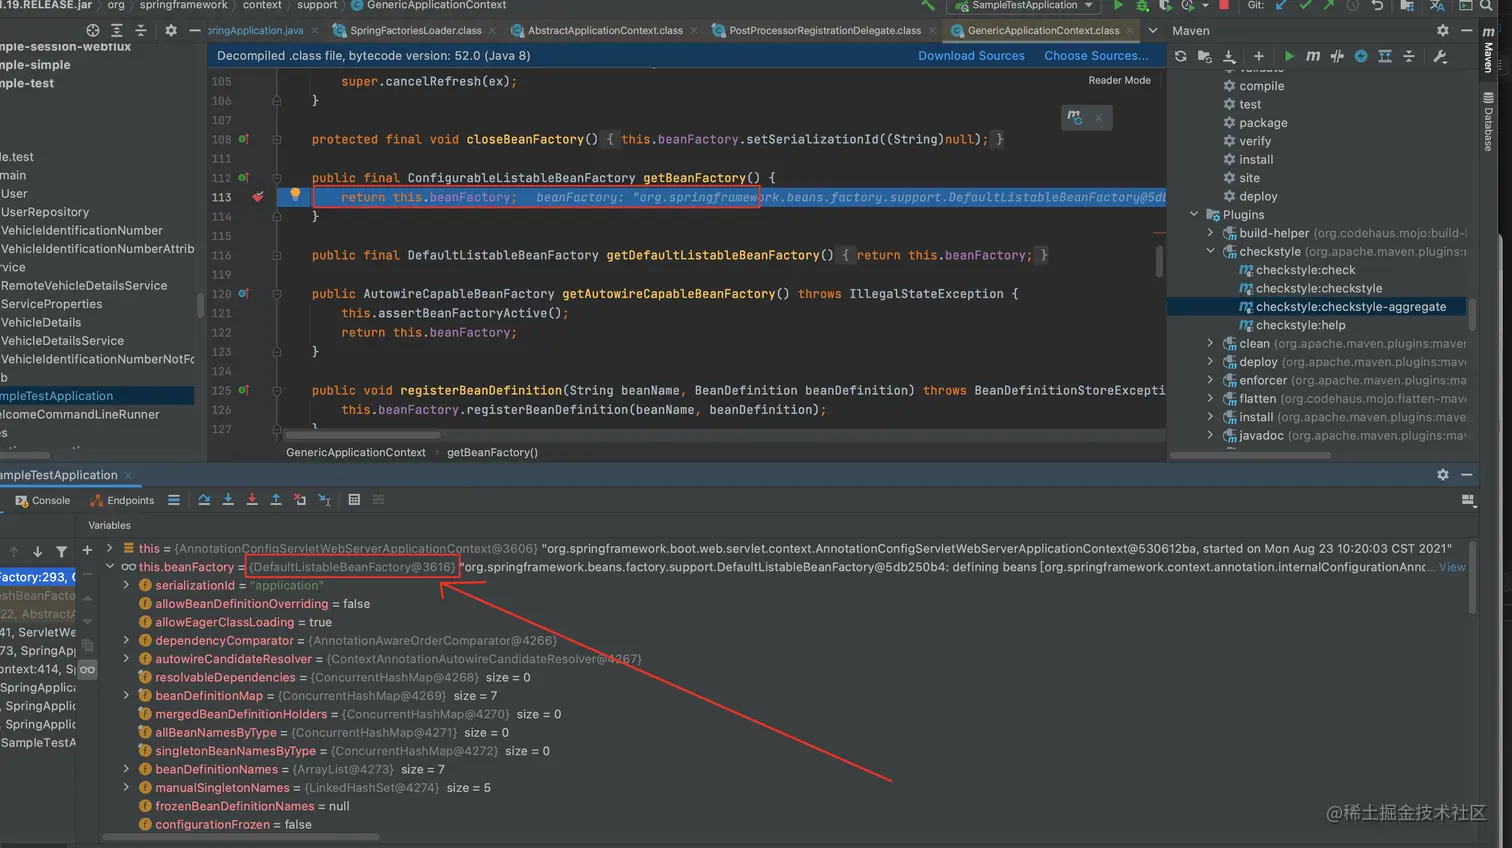Click the View link for beanFactory value

[x=1452, y=567]
